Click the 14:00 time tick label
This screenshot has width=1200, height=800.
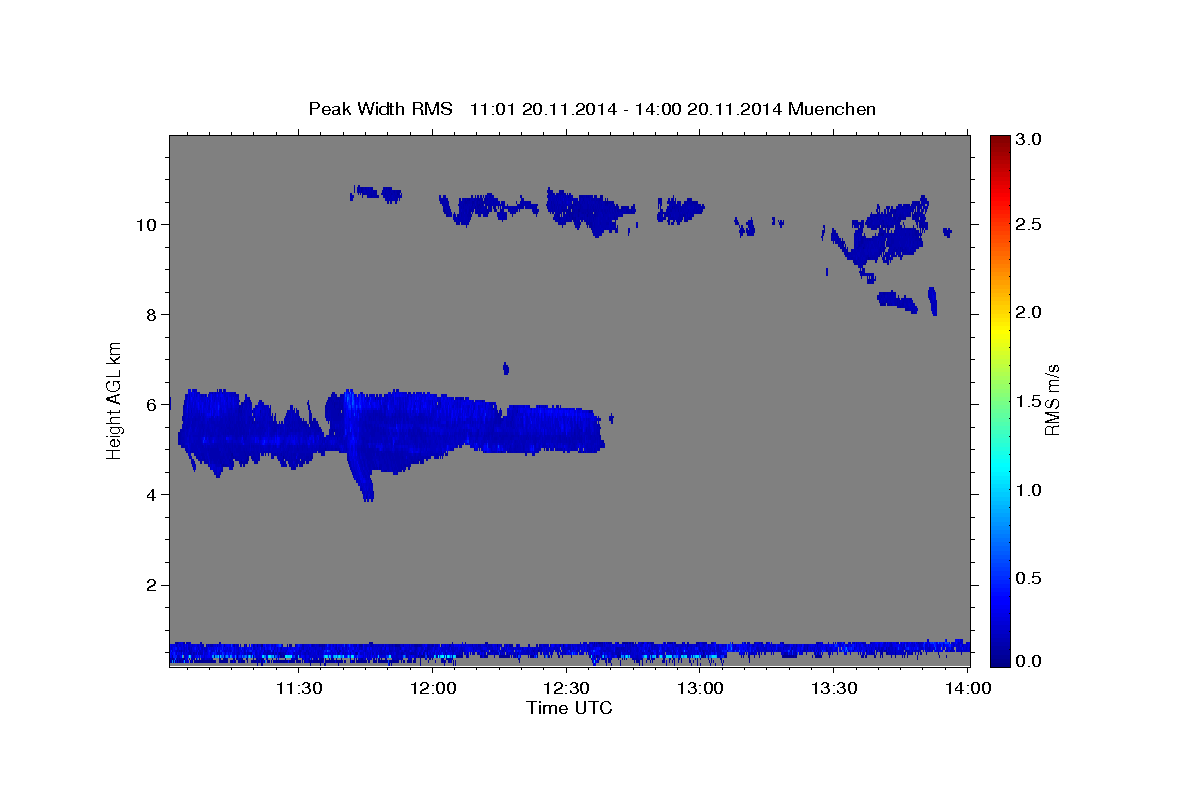969,689
